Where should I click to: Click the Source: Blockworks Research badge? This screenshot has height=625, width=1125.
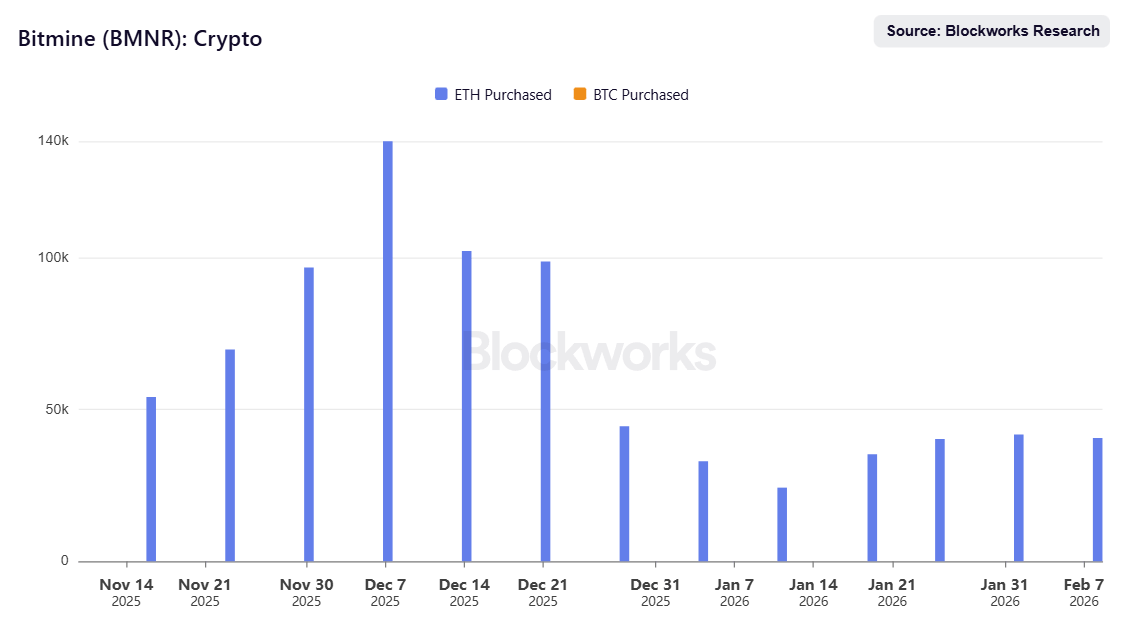click(992, 31)
